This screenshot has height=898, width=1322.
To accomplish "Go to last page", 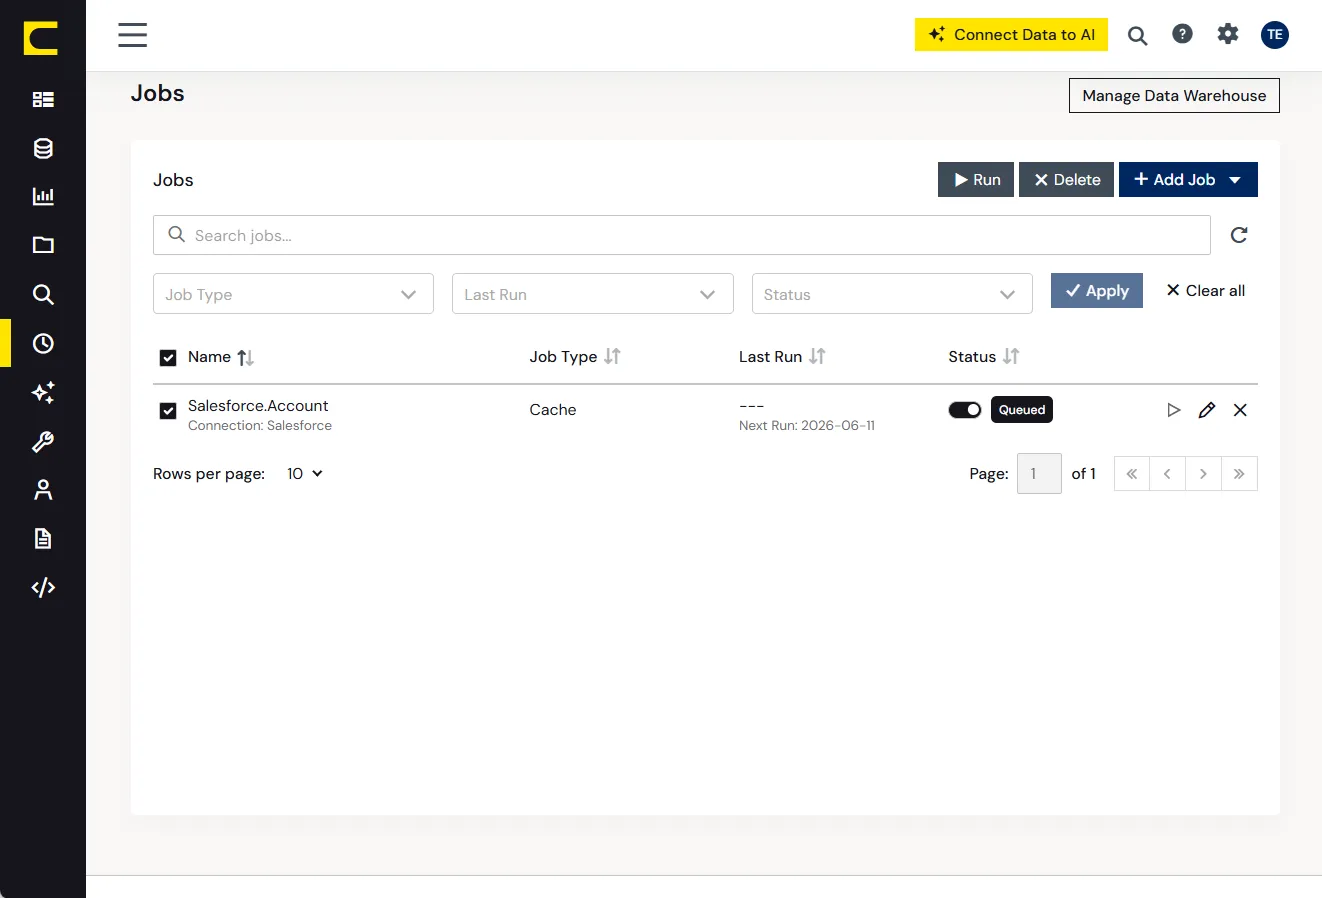I will click(x=1240, y=474).
